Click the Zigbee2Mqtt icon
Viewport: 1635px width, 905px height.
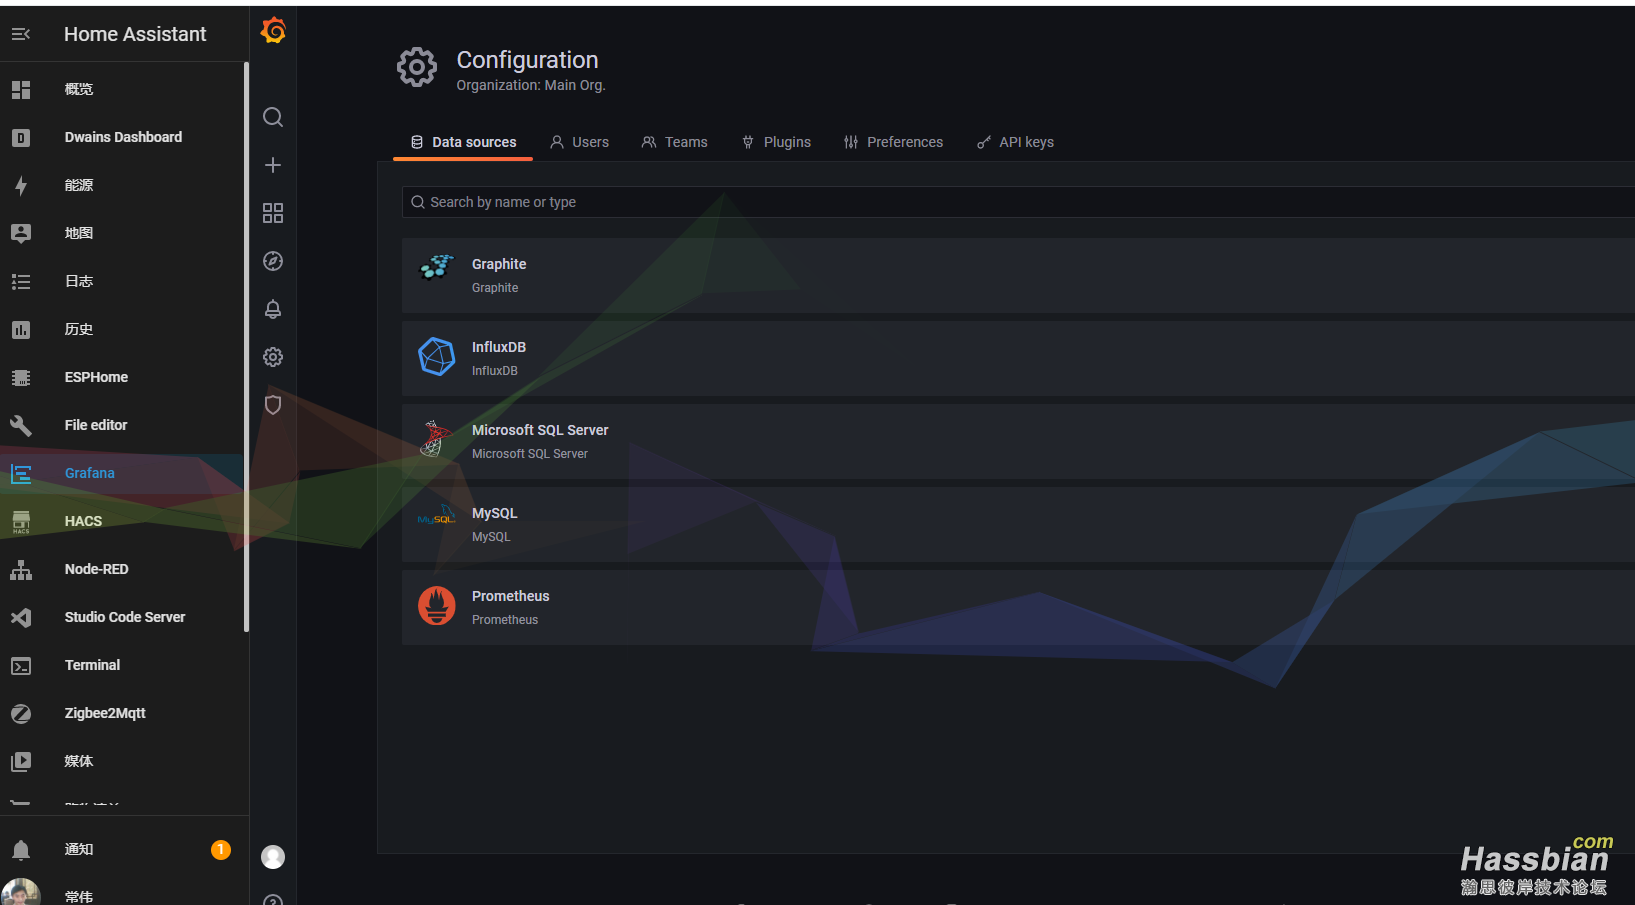tap(21, 713)
